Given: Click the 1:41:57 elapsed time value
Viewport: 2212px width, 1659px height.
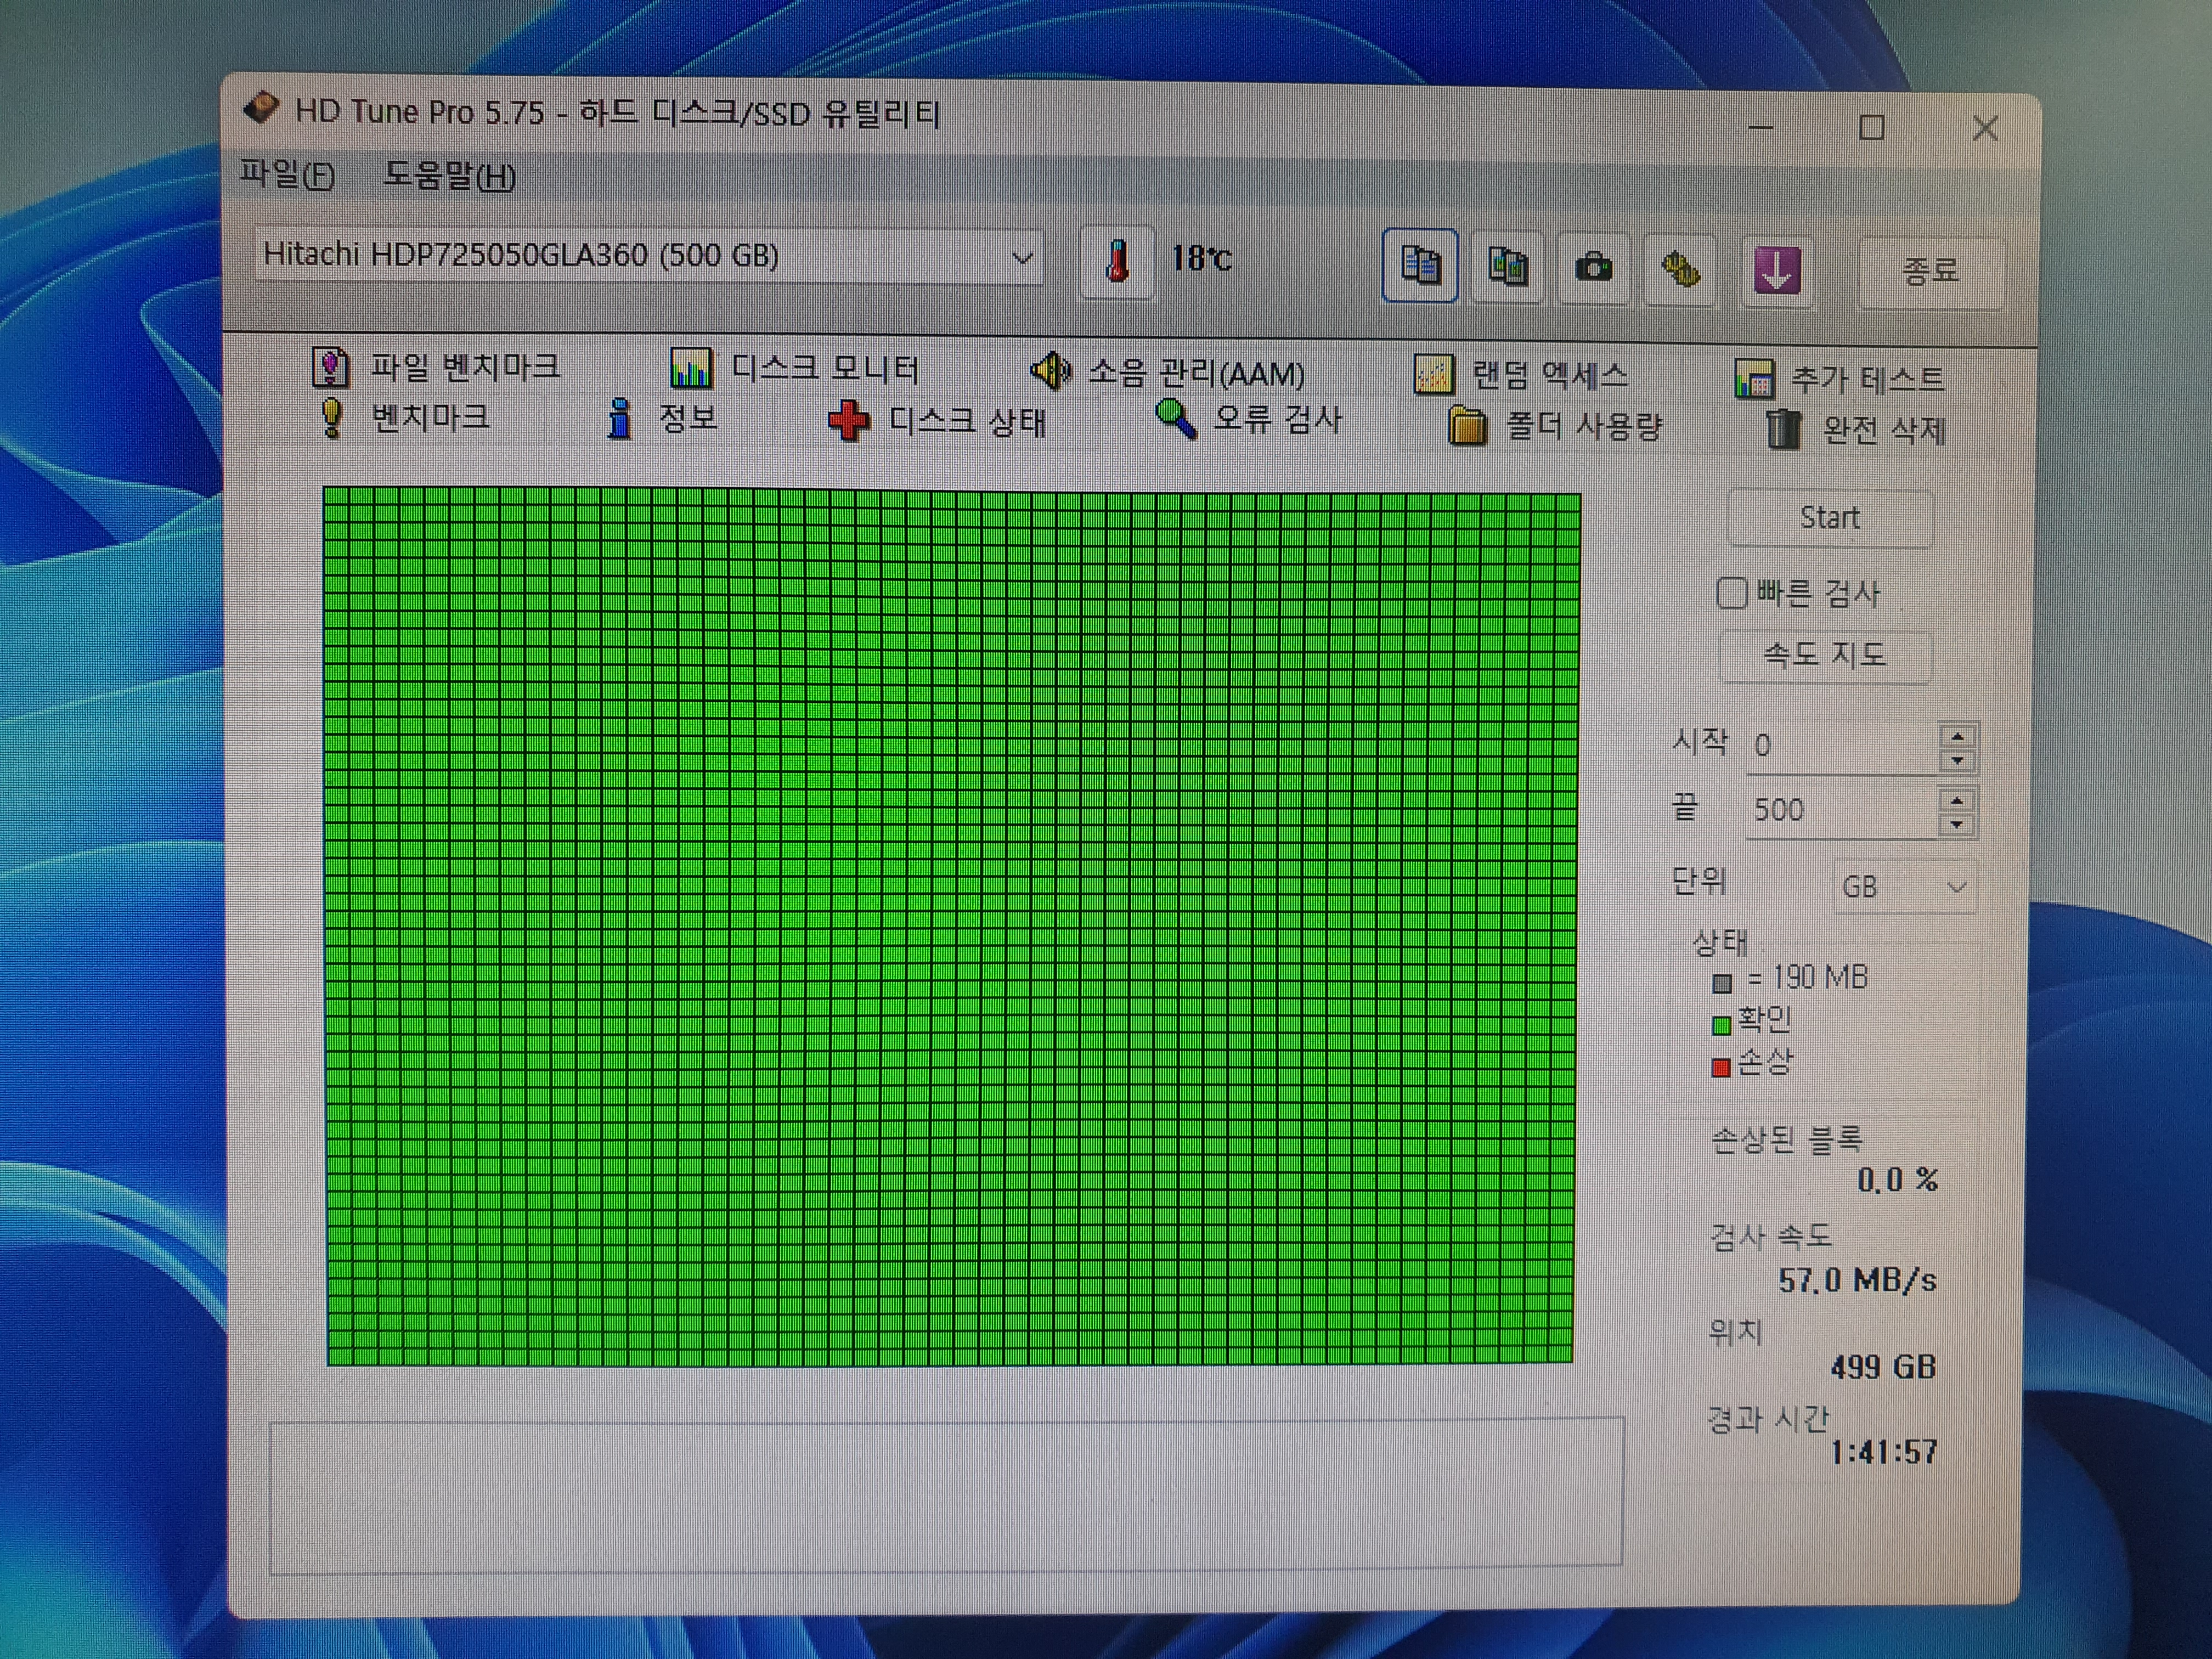Looking at the screenshot, I should point(1883,1451).
